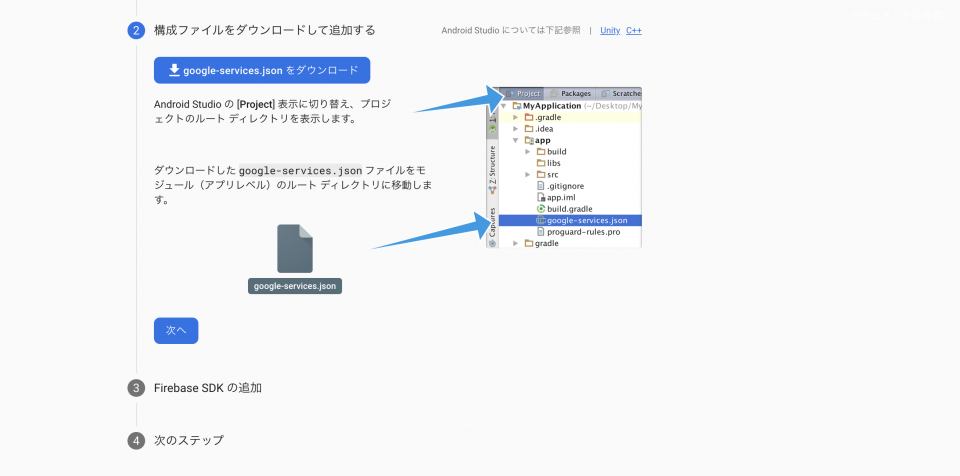Continue with the 次へ button
The image size is (960, 476).
coord(176,330)
